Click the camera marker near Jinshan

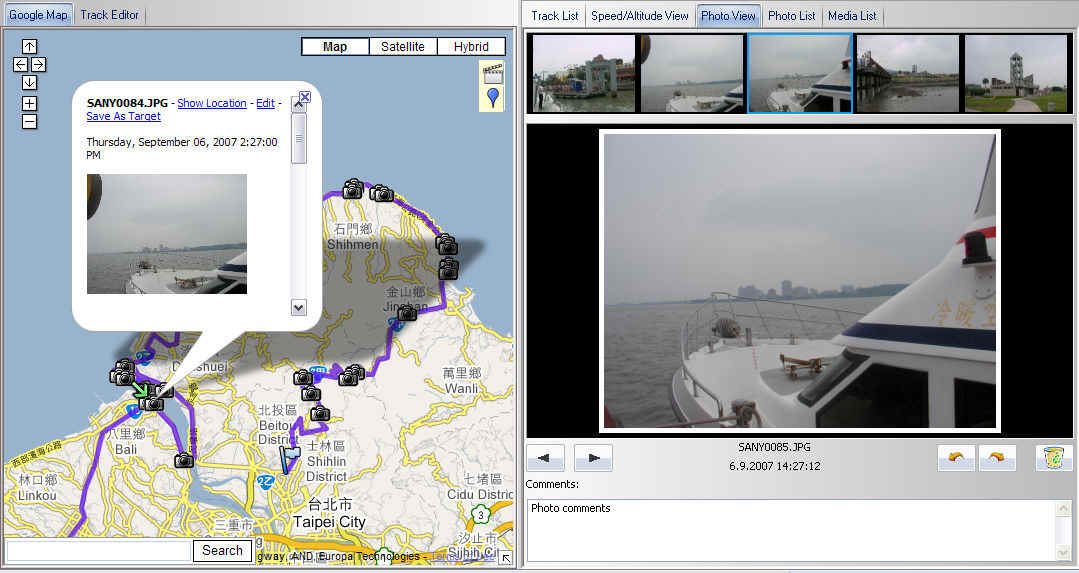[407, 314]
